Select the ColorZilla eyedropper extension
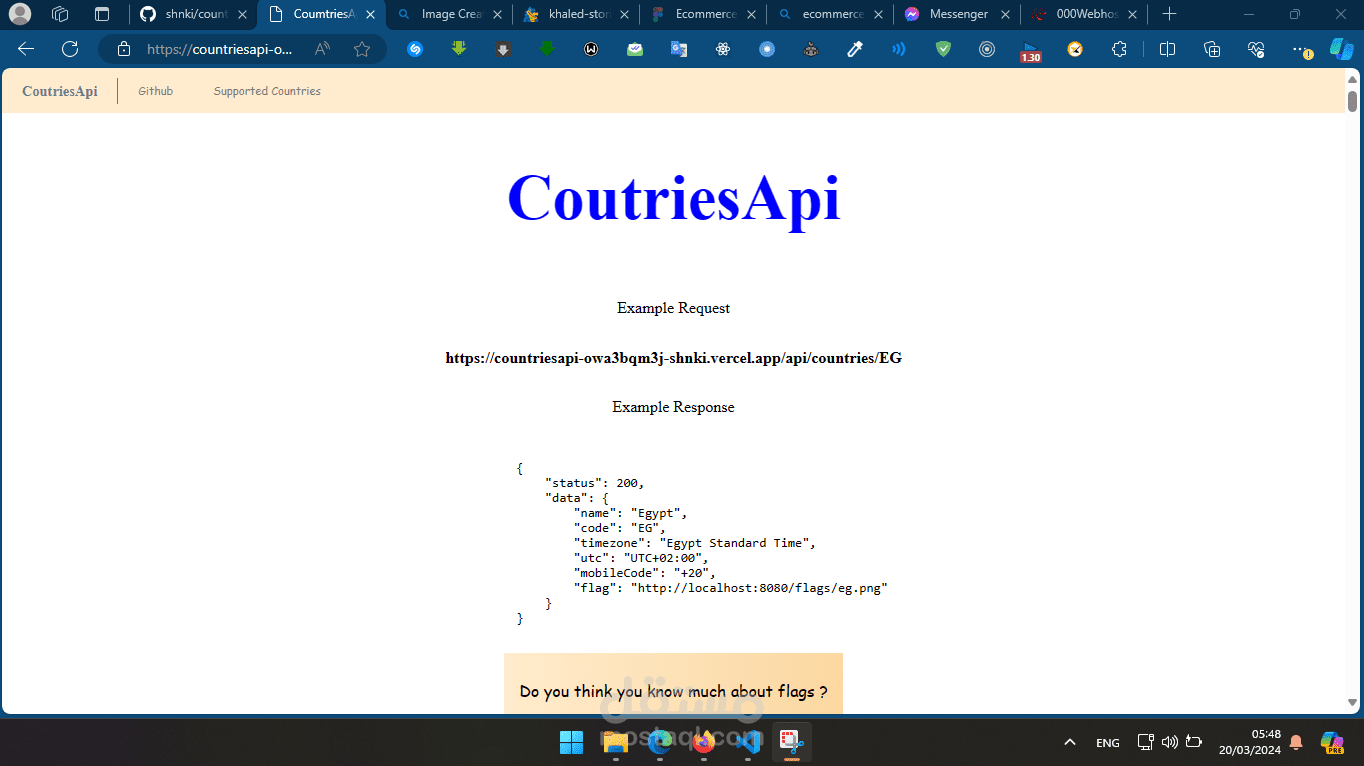 click(x=855, y=48)
